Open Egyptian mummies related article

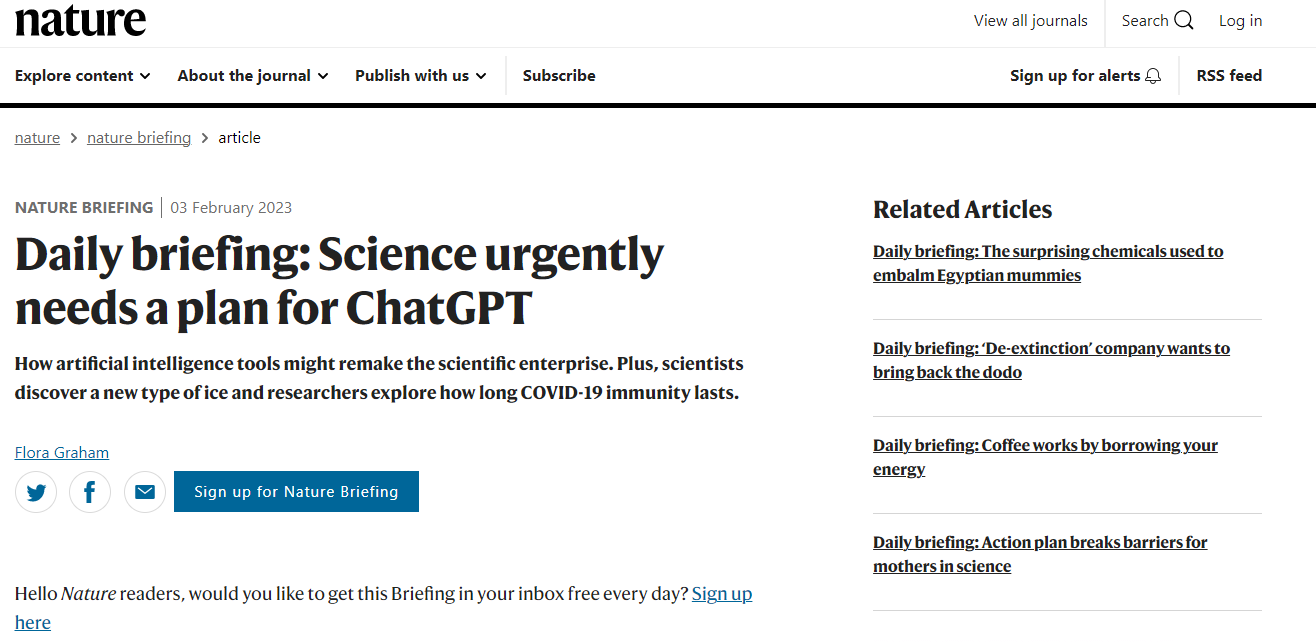point(1048,263)
